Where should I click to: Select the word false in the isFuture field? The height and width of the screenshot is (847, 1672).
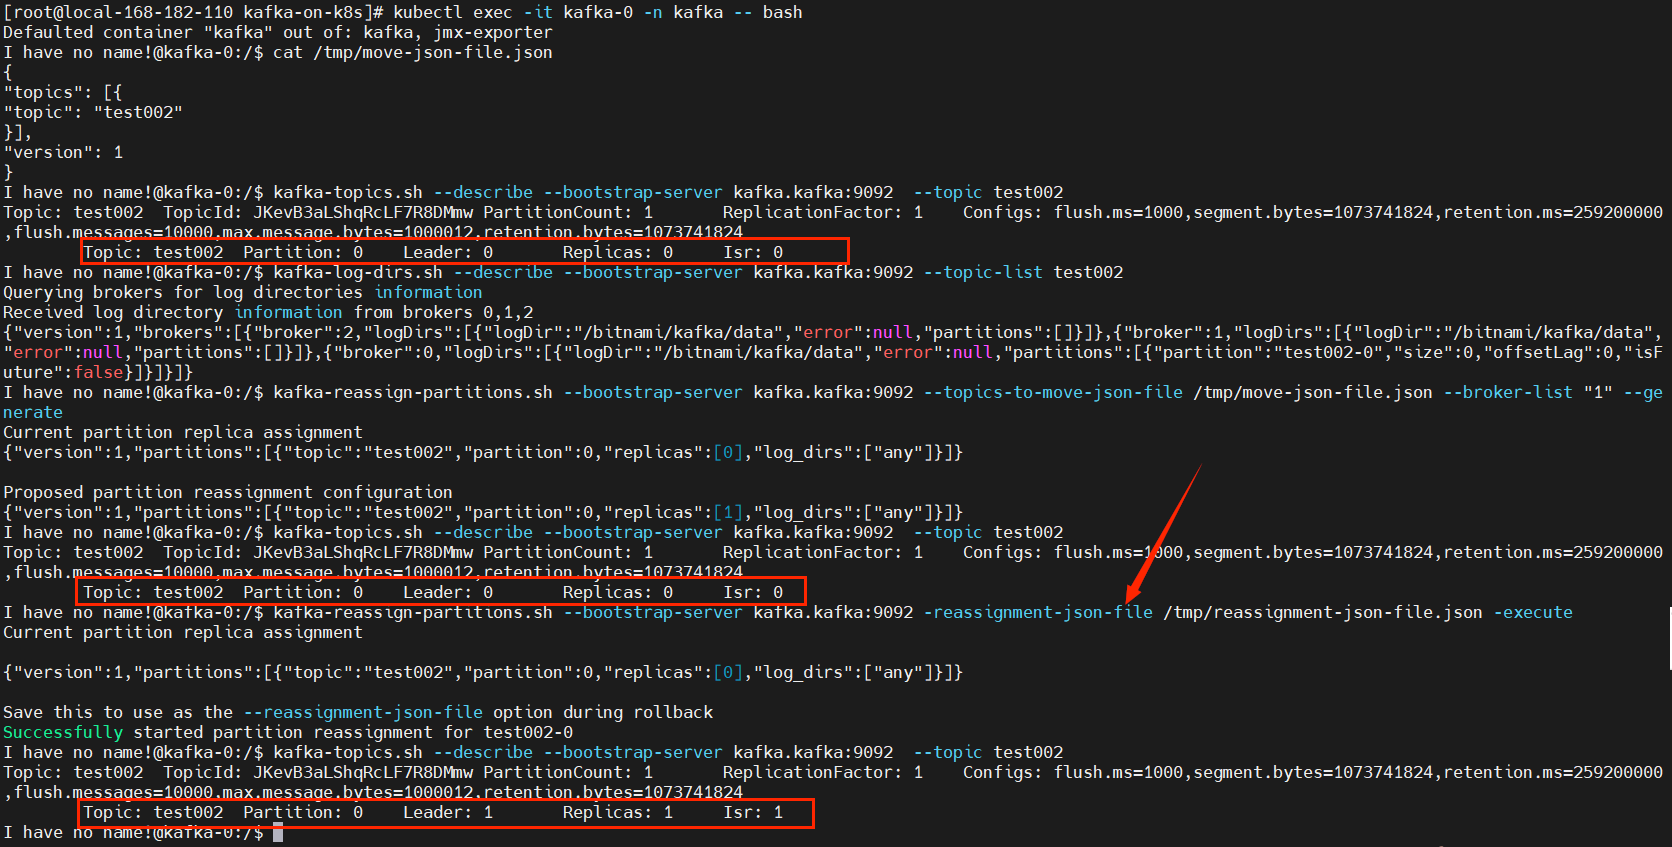(x=98, y=372)
